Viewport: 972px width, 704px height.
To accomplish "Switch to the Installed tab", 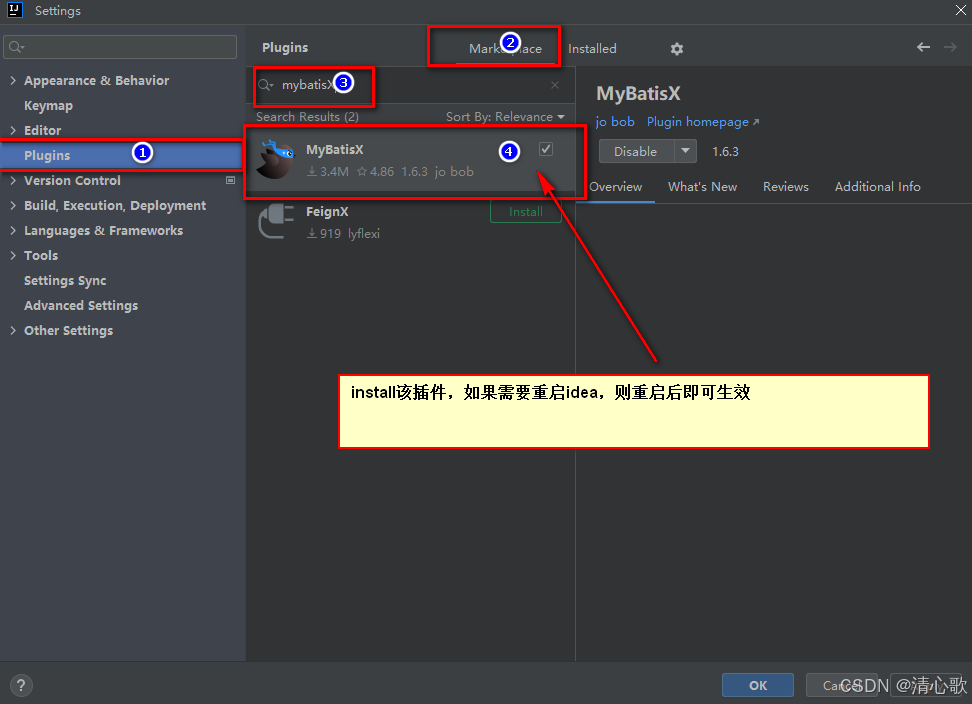I will coord(592,48).
